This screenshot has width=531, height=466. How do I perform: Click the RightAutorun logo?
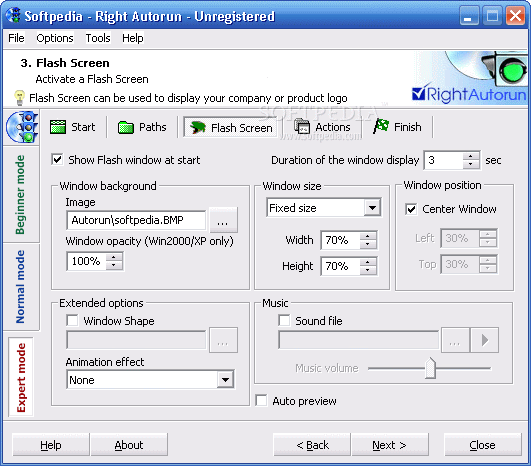(469, 94)
